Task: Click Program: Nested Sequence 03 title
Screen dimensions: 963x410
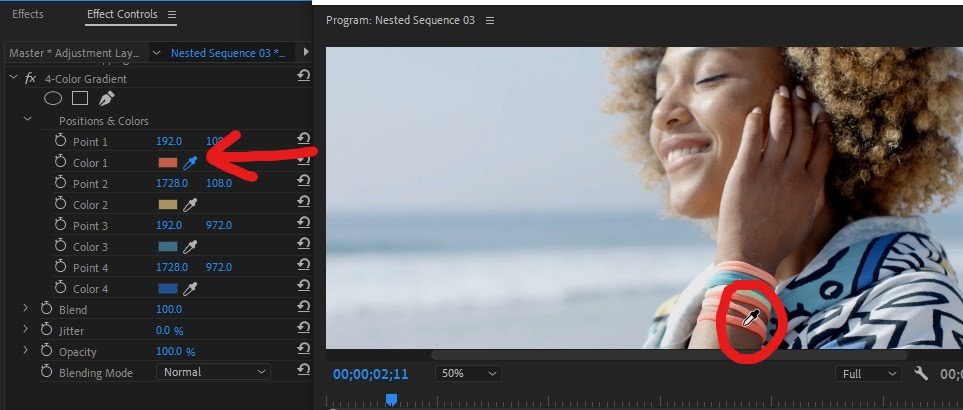Action: pos(400,20)
